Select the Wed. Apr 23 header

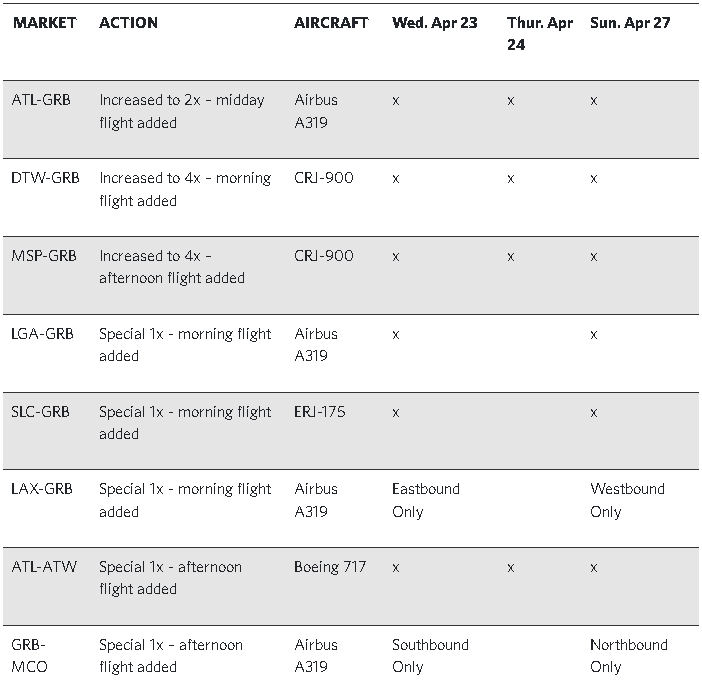click(x=435, y=23)
